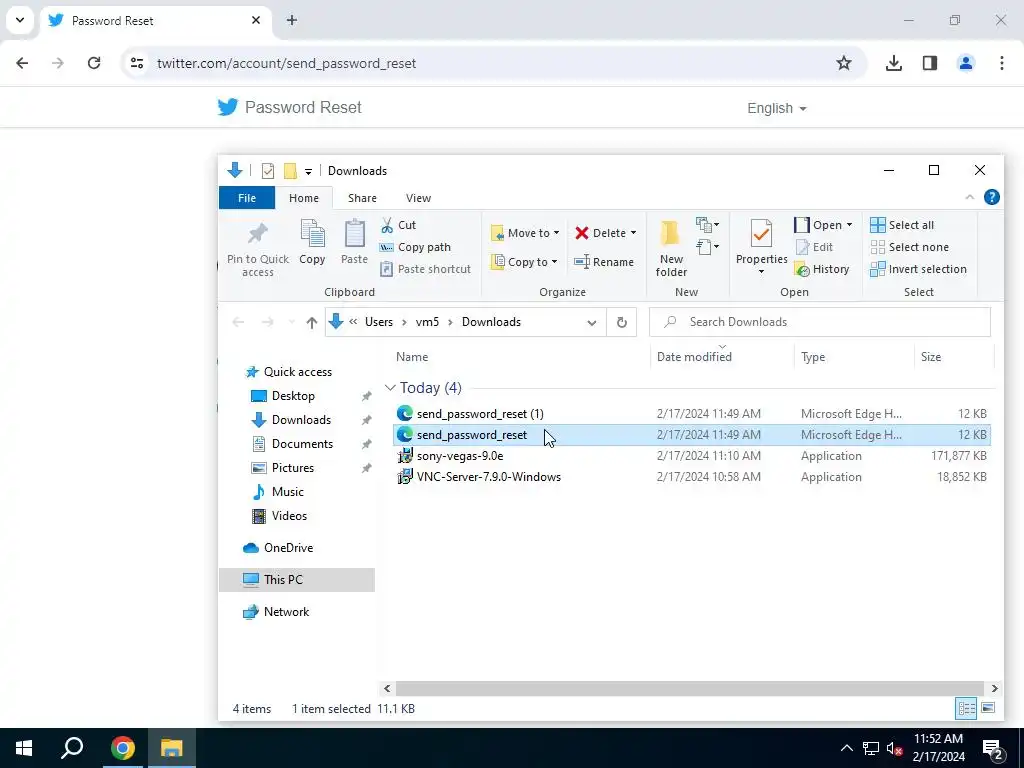Click the Copy ribbon icon
Viewport: 1024px width, 768px height.
point(312,234)
